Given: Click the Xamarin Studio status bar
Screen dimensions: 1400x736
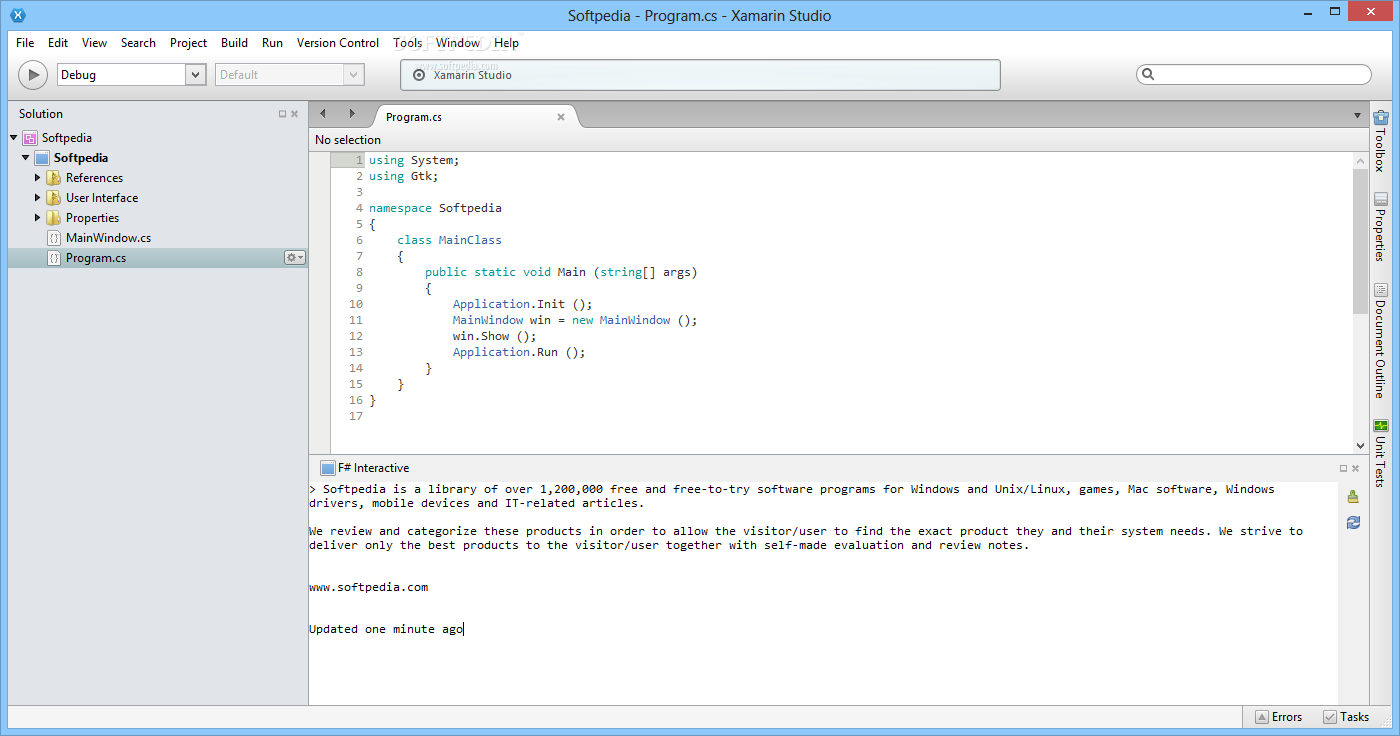Looking at the screenshot, I should coord(700,75).
